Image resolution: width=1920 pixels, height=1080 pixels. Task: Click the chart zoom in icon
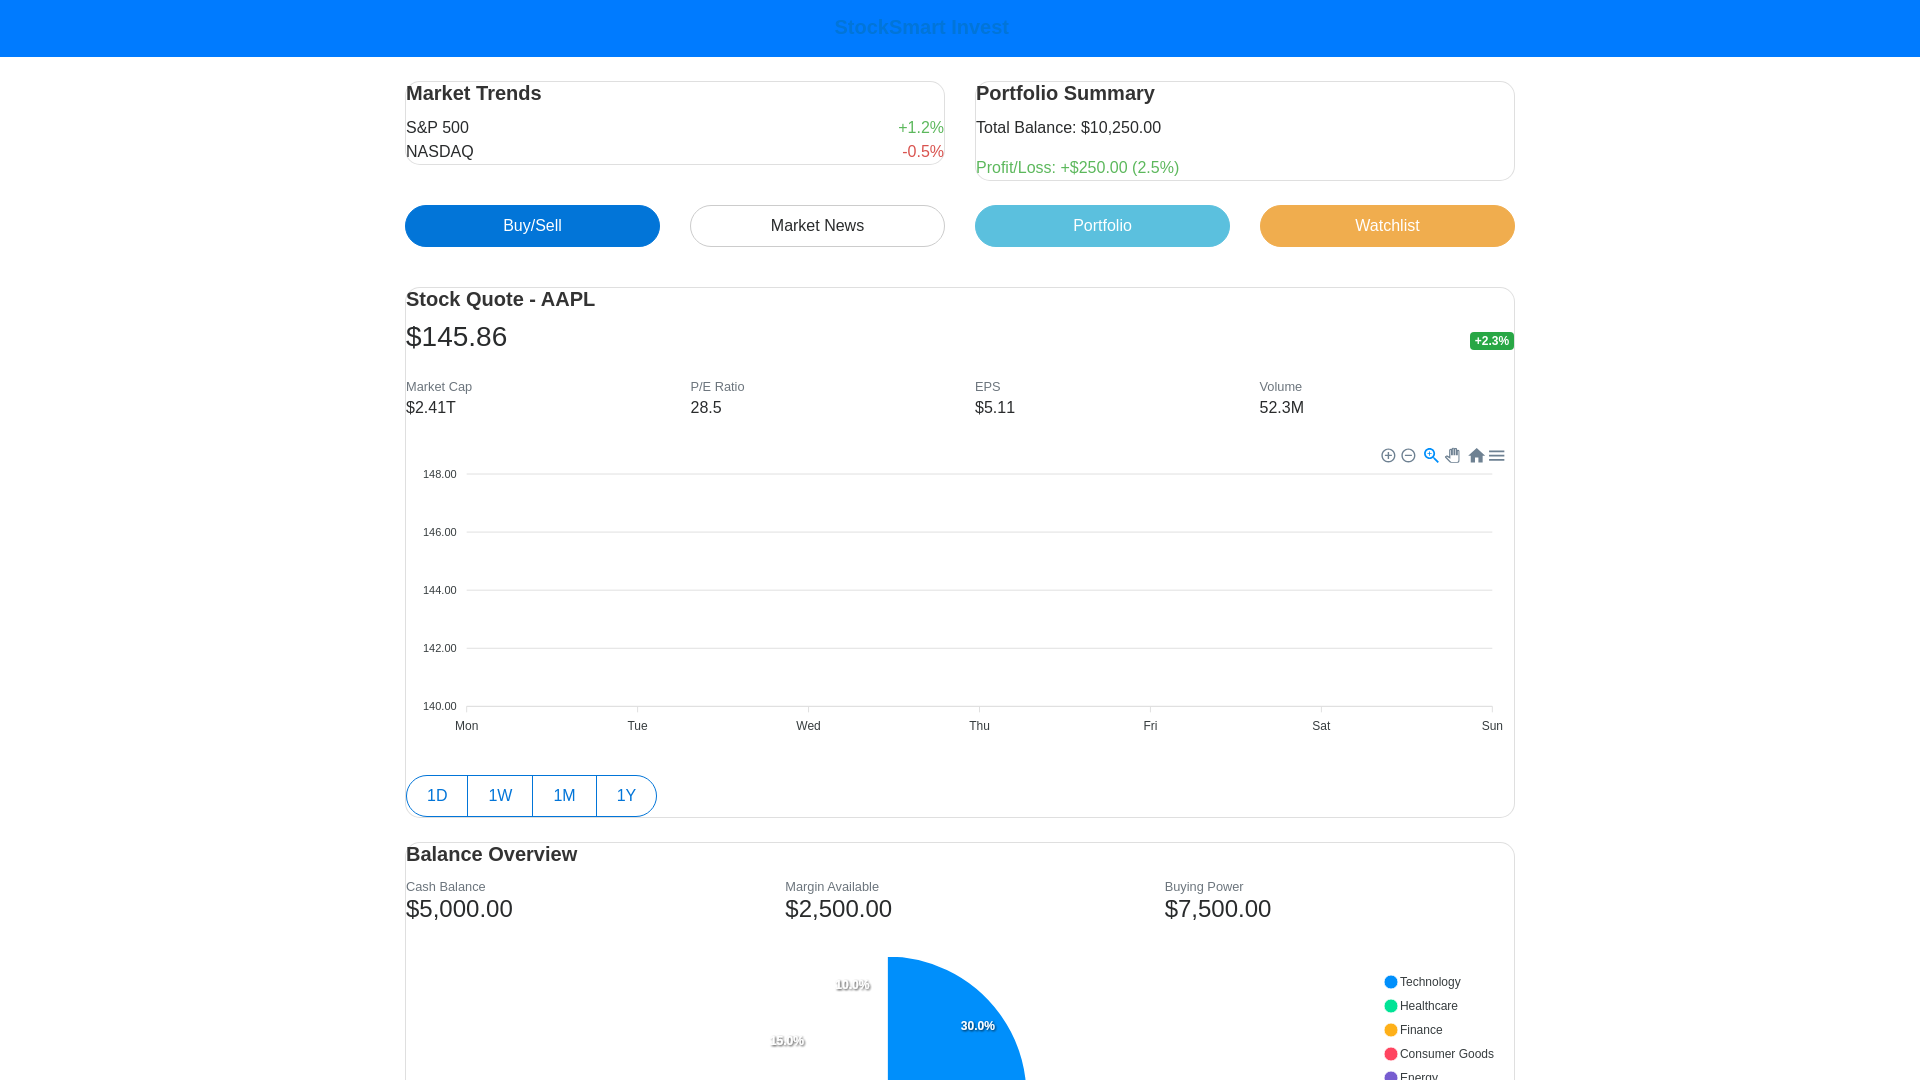1388,456
